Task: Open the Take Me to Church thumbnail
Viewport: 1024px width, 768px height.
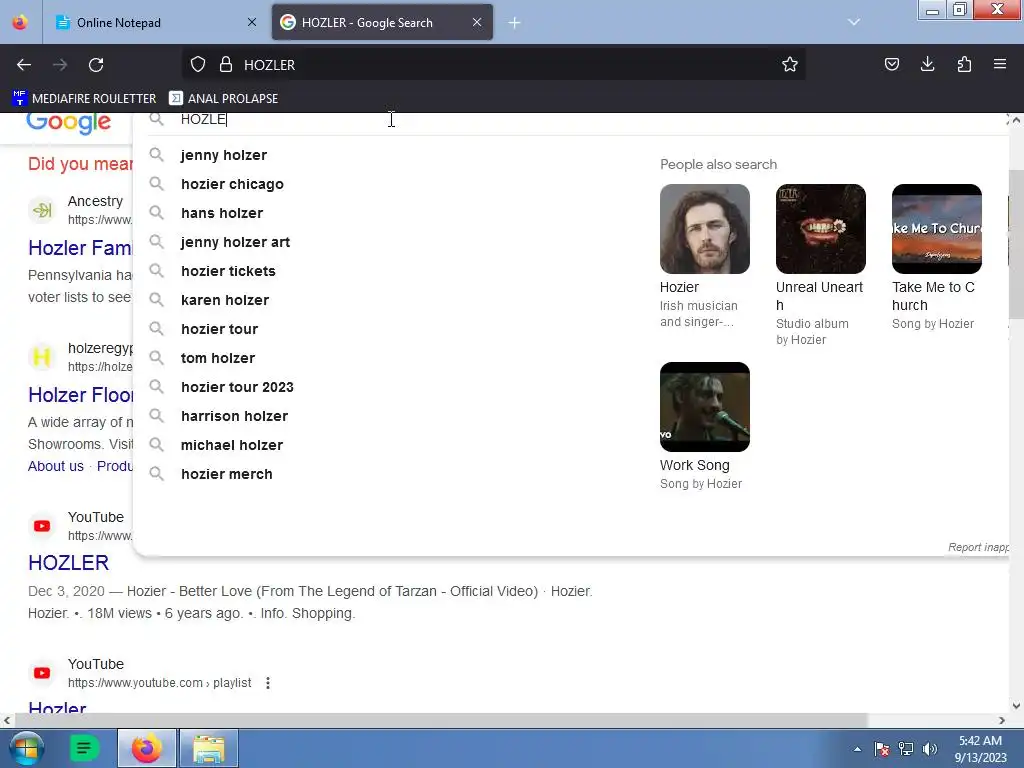Action: click(x=936, y=229)
